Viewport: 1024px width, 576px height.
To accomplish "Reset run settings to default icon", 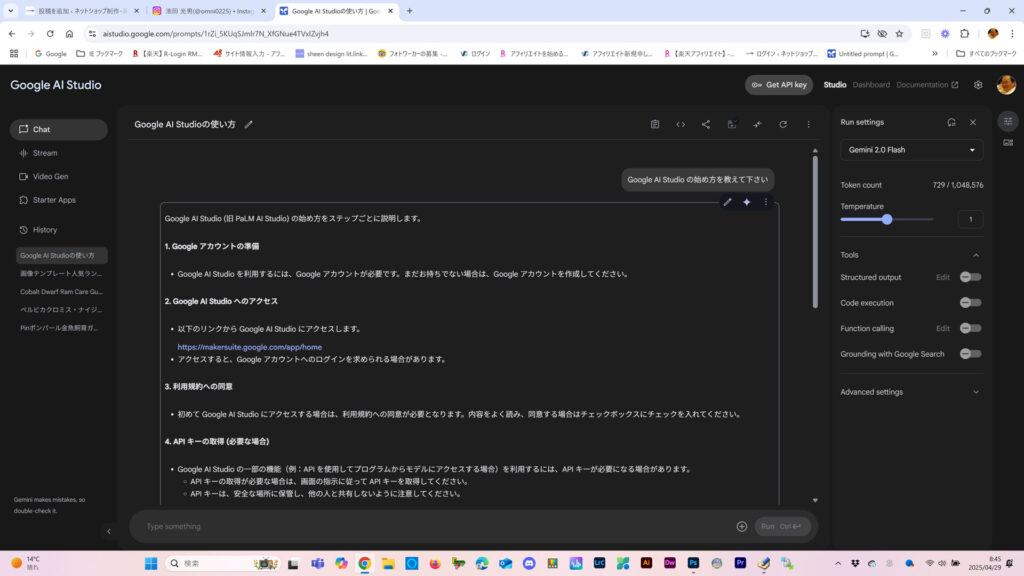I will pyautogui.click(x=951, y=122).
